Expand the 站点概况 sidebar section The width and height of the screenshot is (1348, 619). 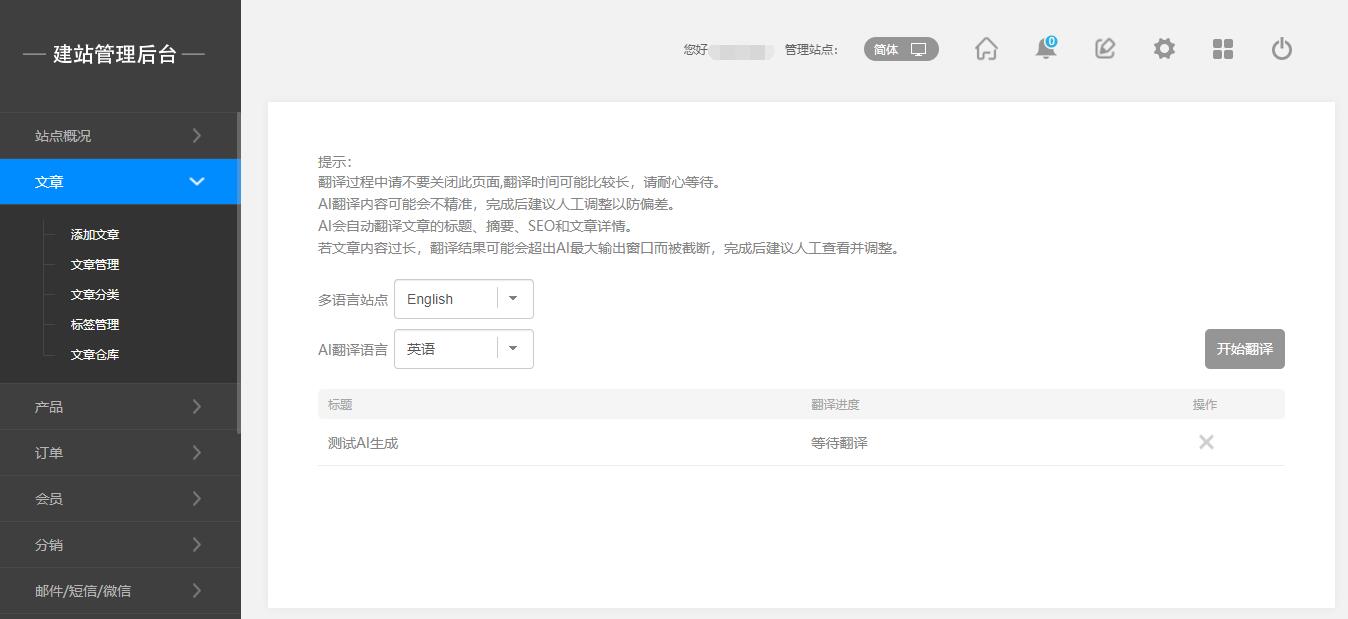point(120,136)
